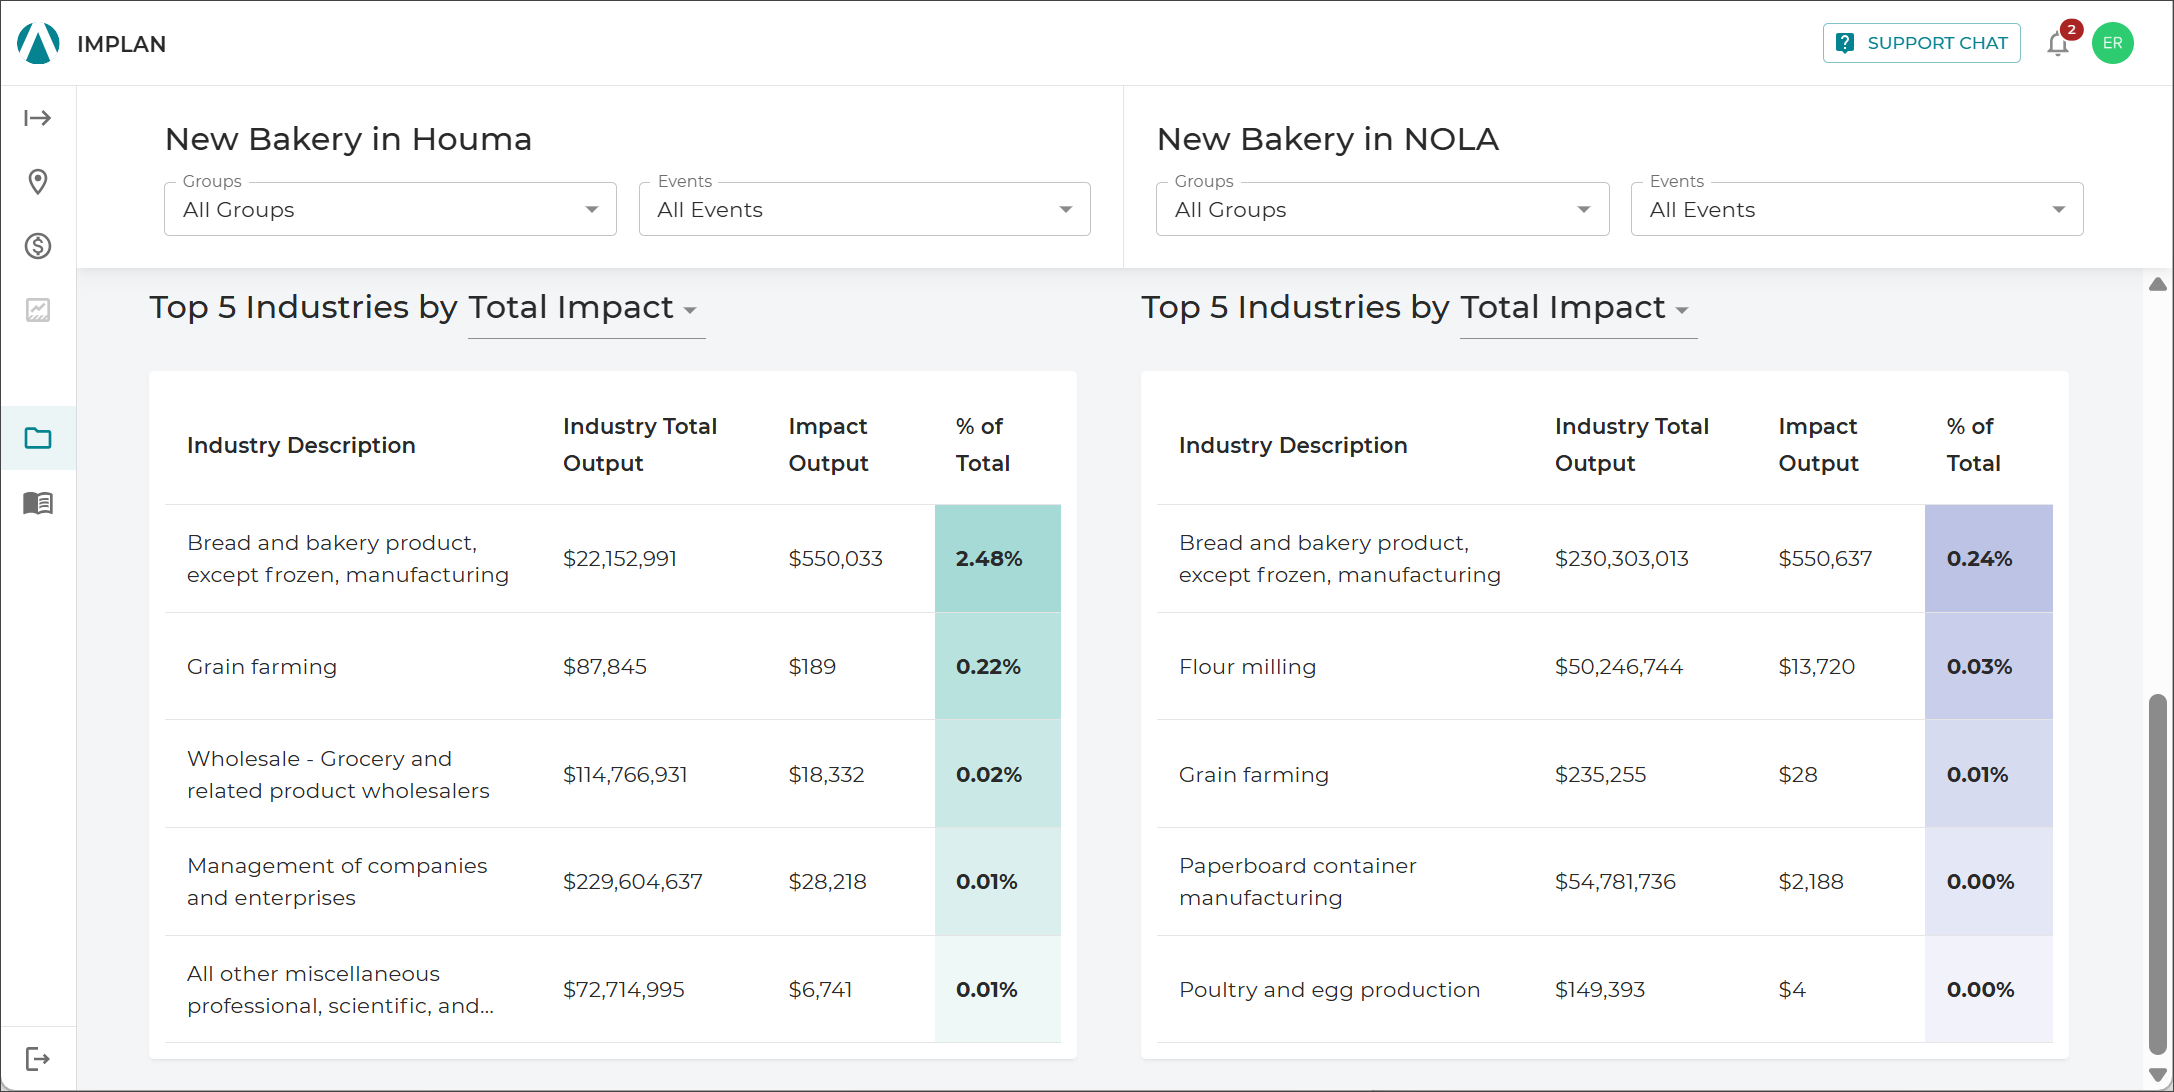2174x1092 pixels.
Task: Open the Regions map pin icon
Action: click(38, 182)
